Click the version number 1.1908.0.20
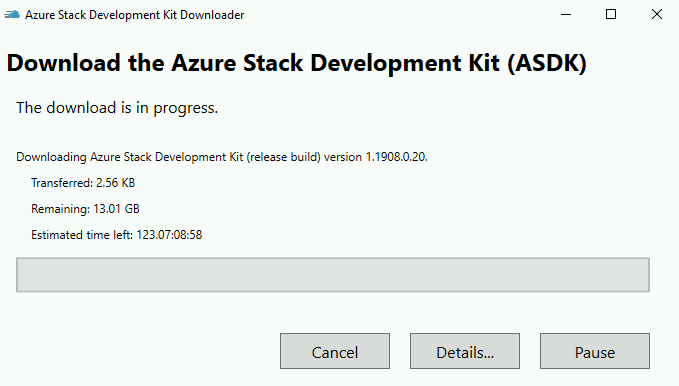This screenshot has width=679, height=386. [396, 157]
